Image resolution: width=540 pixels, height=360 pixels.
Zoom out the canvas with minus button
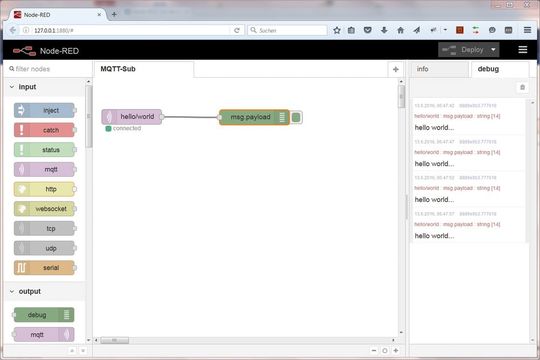click(374, 350)
